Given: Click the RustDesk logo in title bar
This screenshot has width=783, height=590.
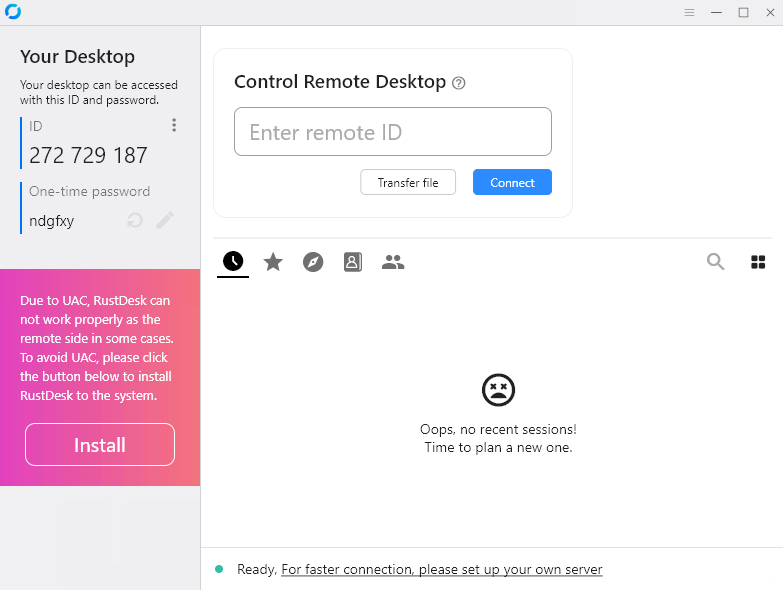Looking at the screenshot, I should [13, 12].
